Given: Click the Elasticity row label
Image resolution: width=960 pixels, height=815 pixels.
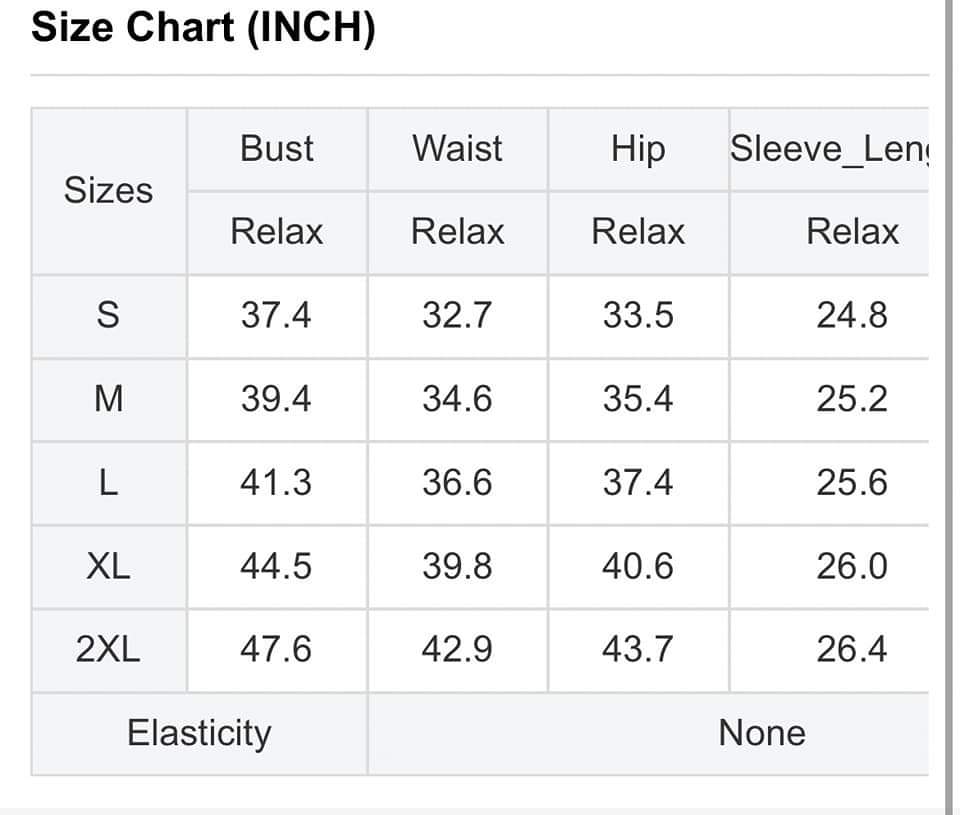Looking at the screenshot, I should point(199,733).
